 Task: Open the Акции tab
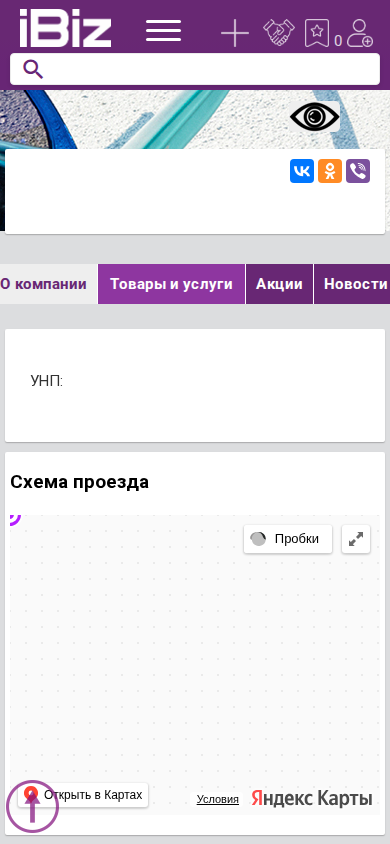279,284
